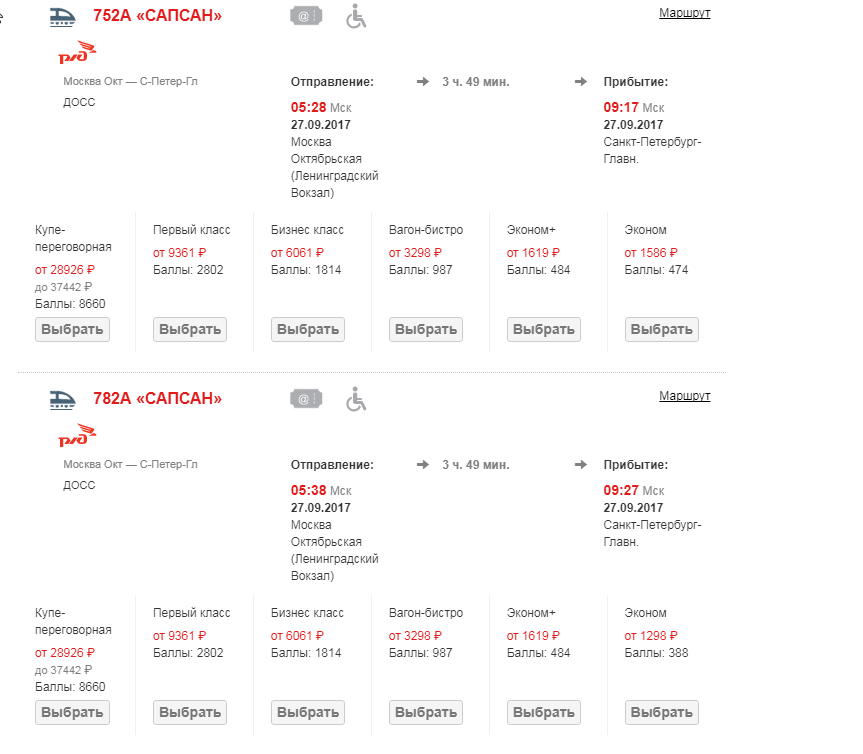This screenshot has width=863, height=754.
Task: Click the train icon beside 782А Сапсан
Action: click(62, 399)
